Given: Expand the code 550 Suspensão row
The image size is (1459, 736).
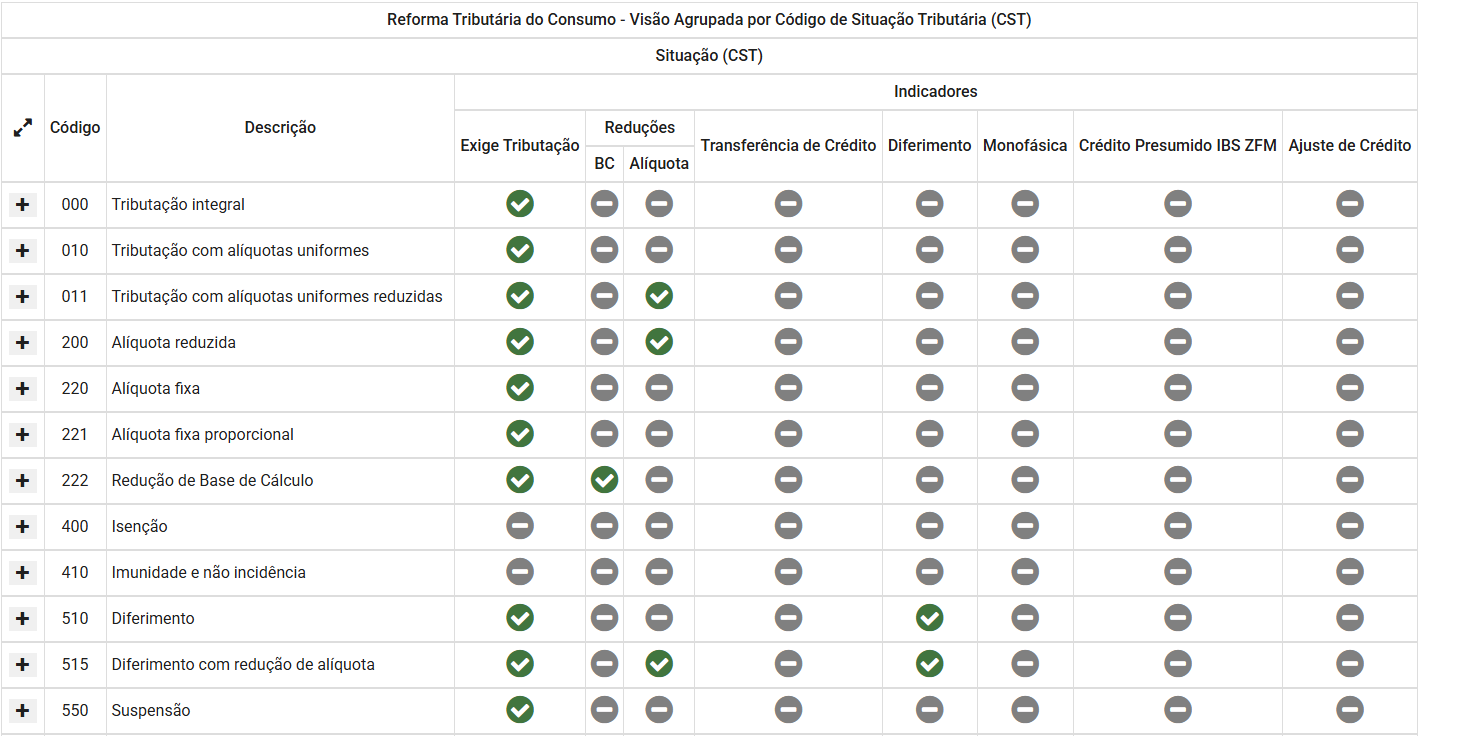Looking at the screenshot, I should coord(22,710).
